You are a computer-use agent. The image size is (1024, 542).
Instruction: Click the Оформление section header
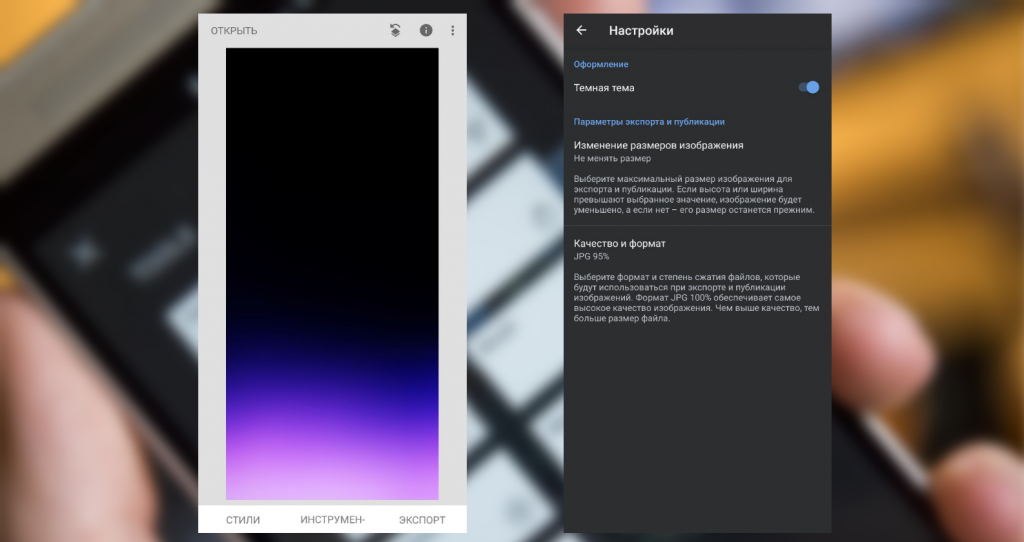pos(601,64)
